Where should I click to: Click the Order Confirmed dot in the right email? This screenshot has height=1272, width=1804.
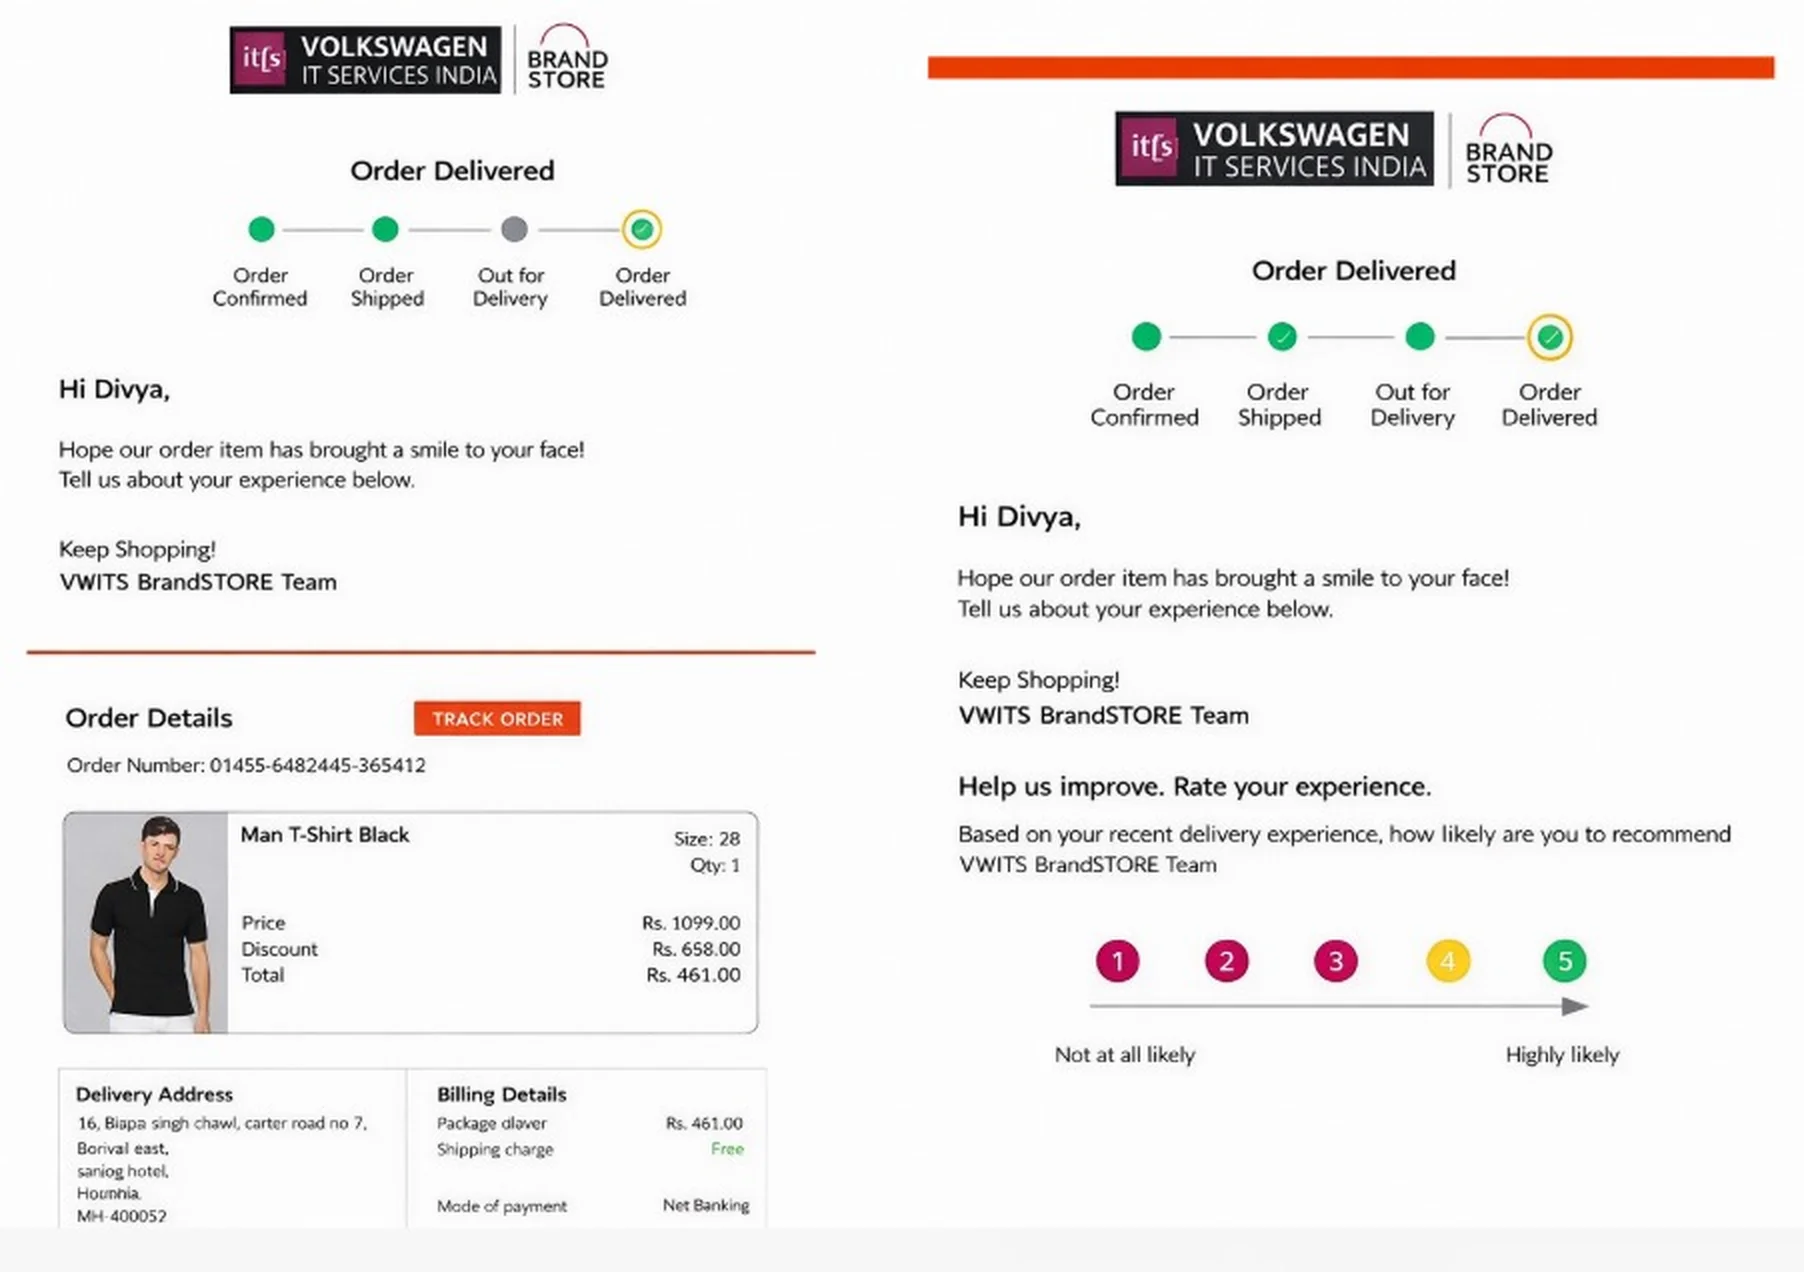(x=1146, y=337)
